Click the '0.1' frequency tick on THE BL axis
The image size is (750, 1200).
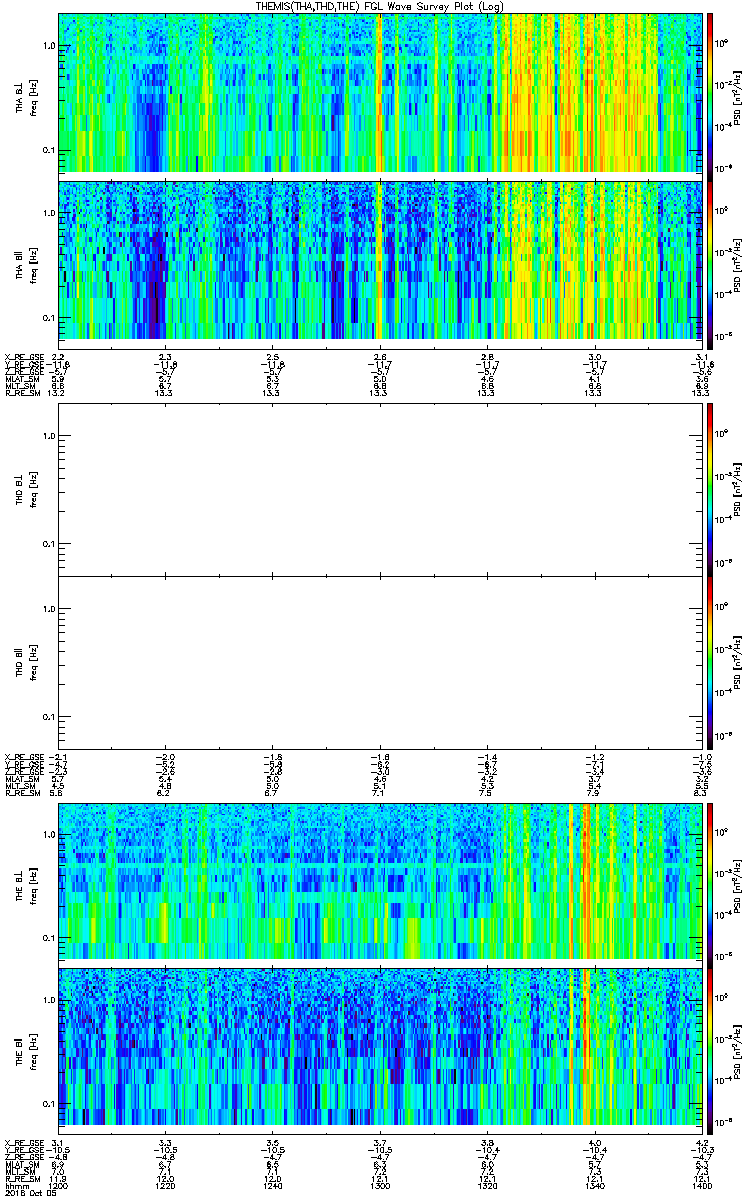click(49, 938)
